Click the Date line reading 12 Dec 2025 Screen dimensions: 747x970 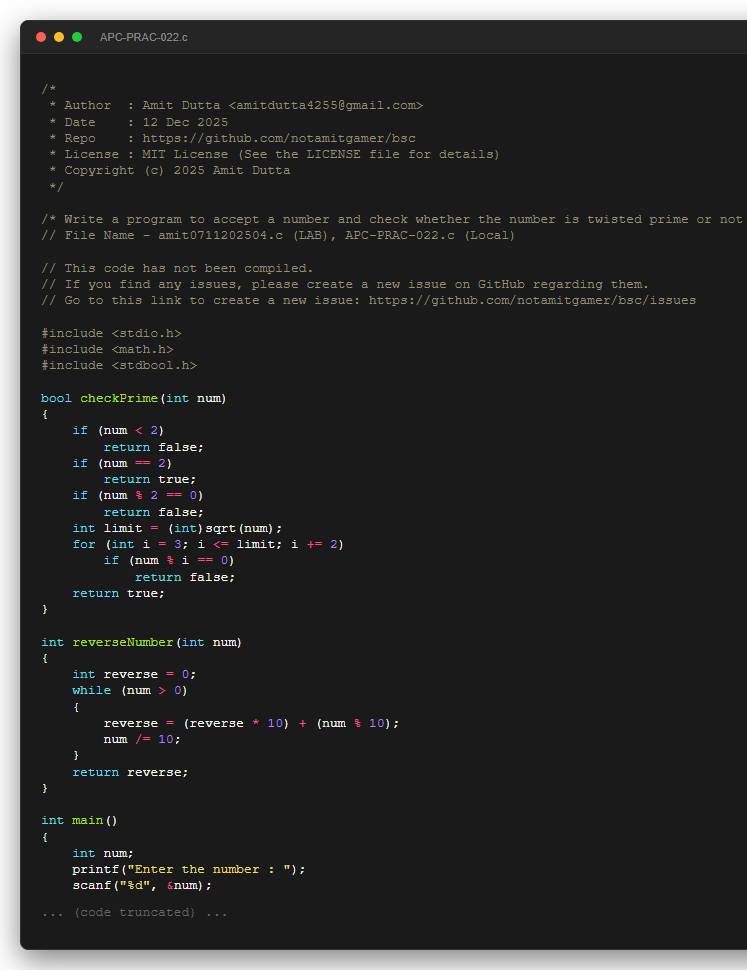(x=139, y=122)
